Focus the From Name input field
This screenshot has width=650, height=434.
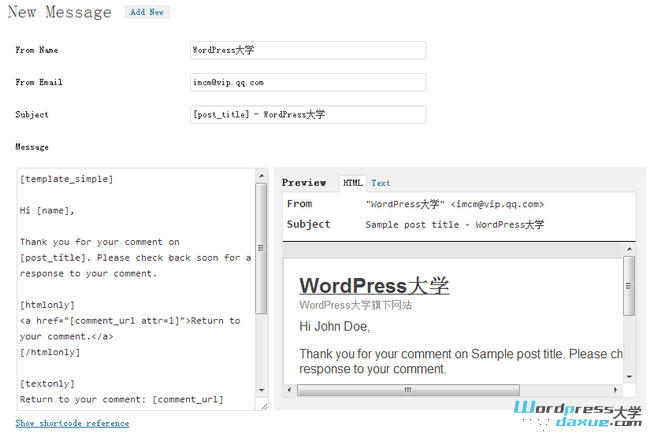click(x=308, y=50)
